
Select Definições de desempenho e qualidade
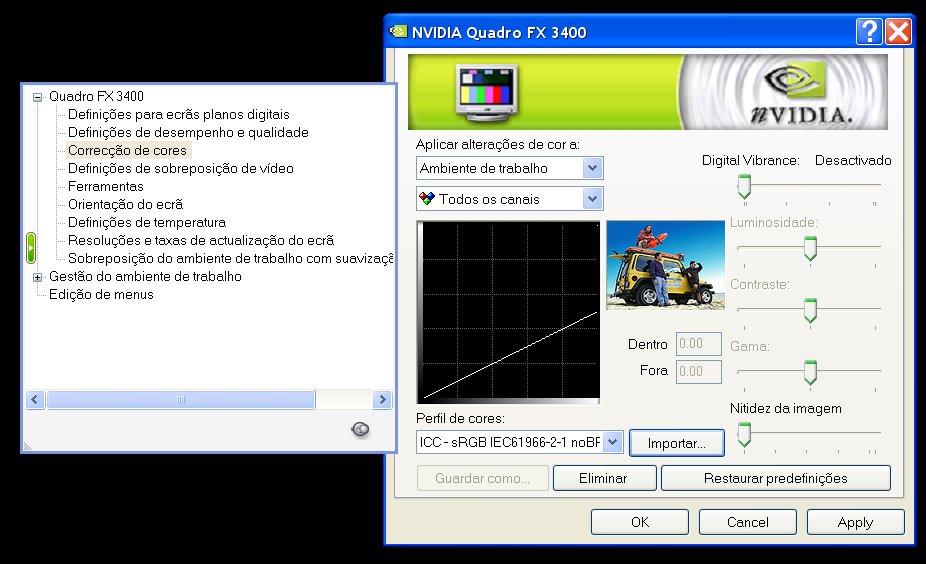click(188, 132)
